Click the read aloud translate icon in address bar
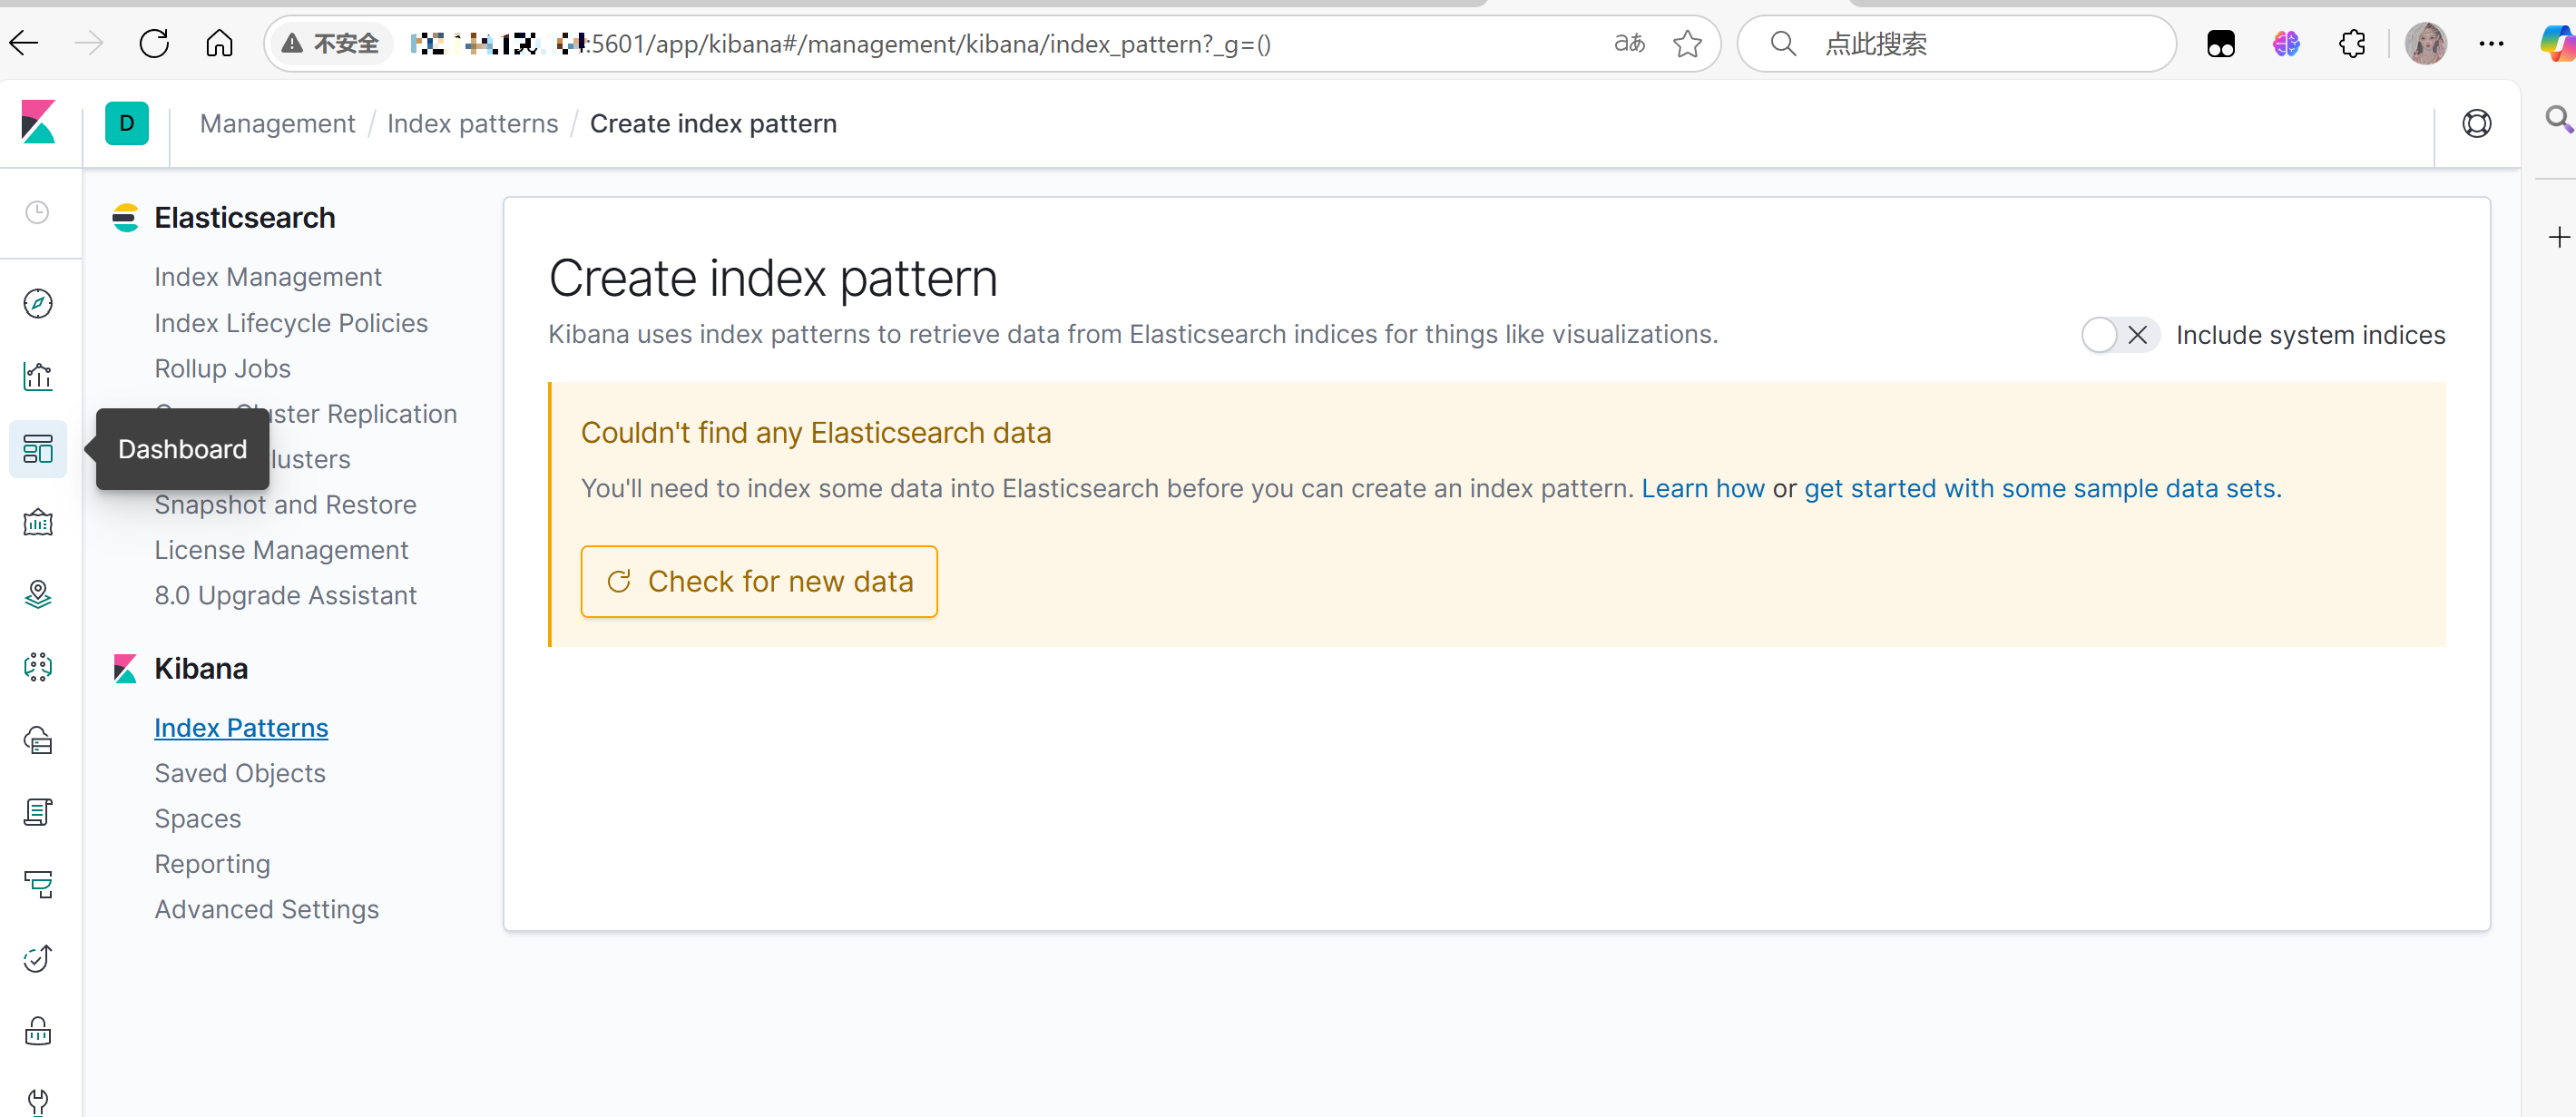 click(1629, 43)
